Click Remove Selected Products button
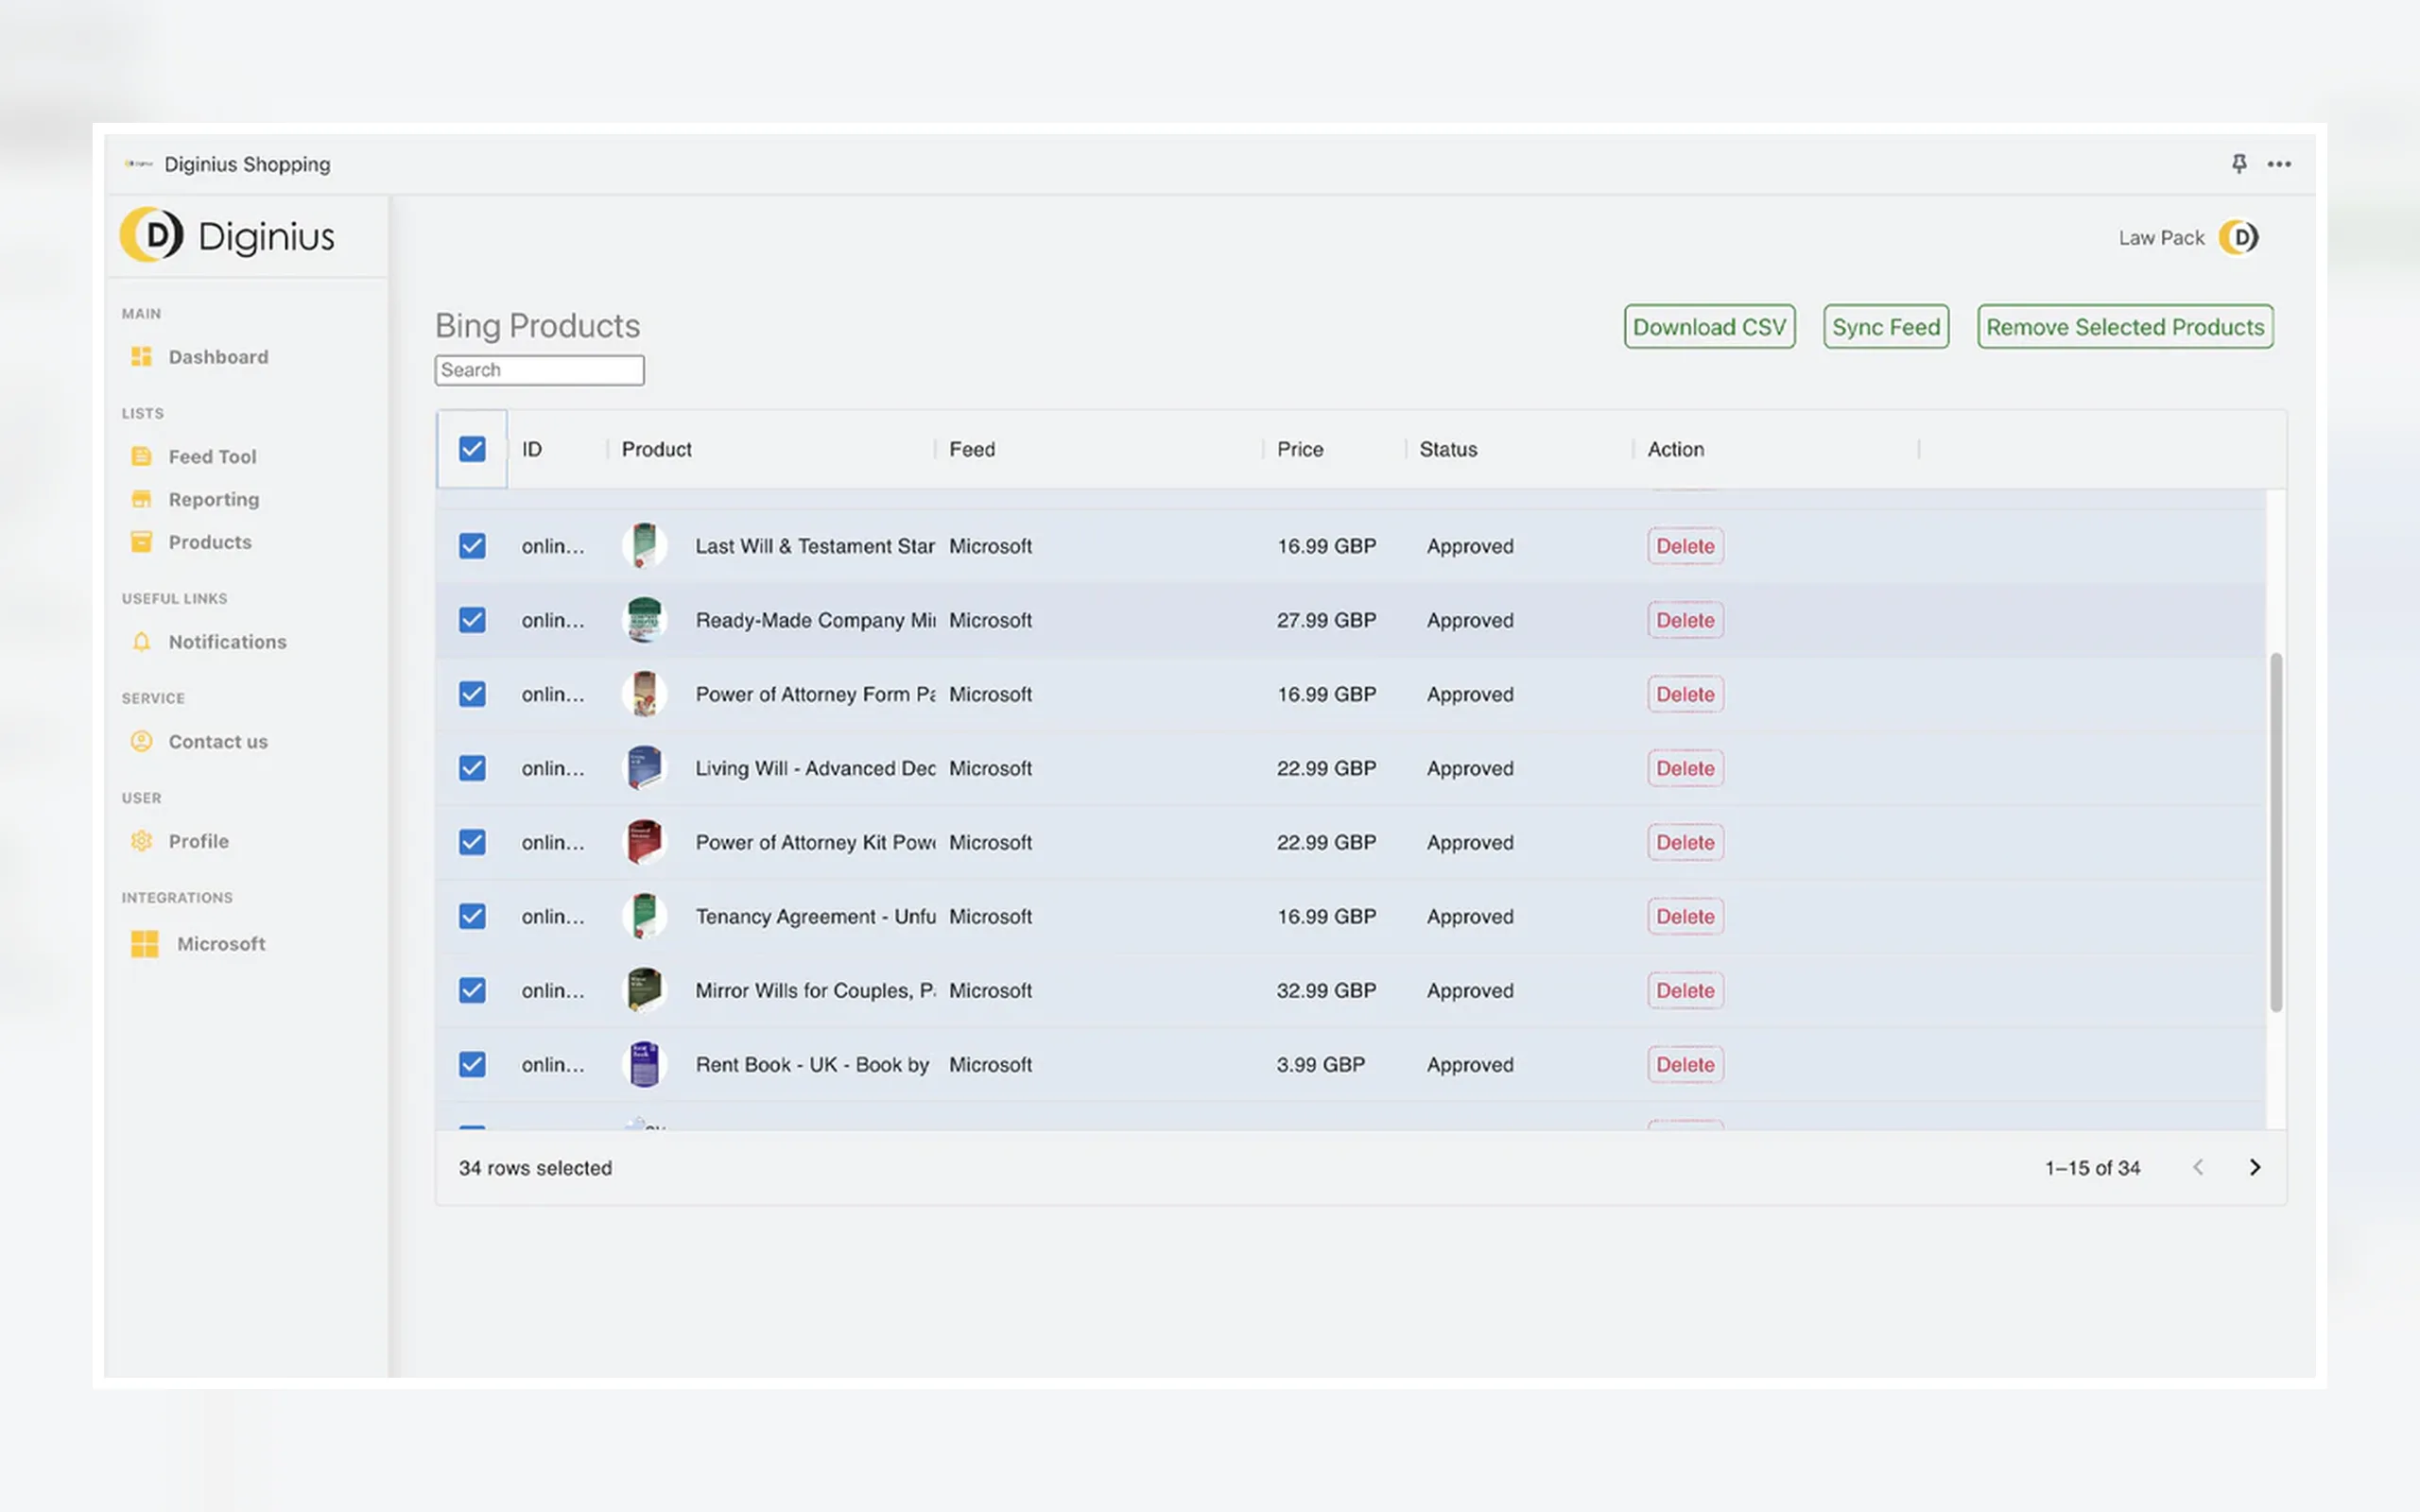 (2125, 327)
